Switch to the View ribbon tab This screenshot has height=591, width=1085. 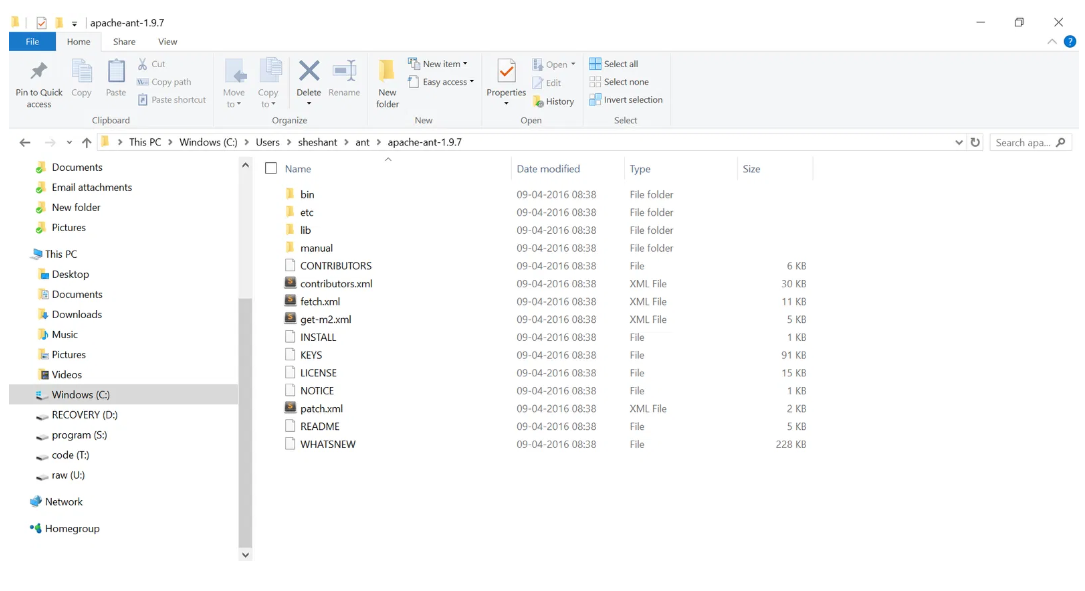[167, 42]
